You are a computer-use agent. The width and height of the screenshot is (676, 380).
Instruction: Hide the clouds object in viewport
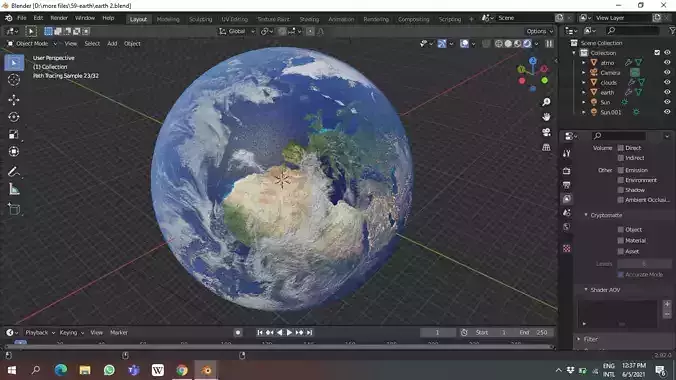pyautogui.click(x=667, y=82)
